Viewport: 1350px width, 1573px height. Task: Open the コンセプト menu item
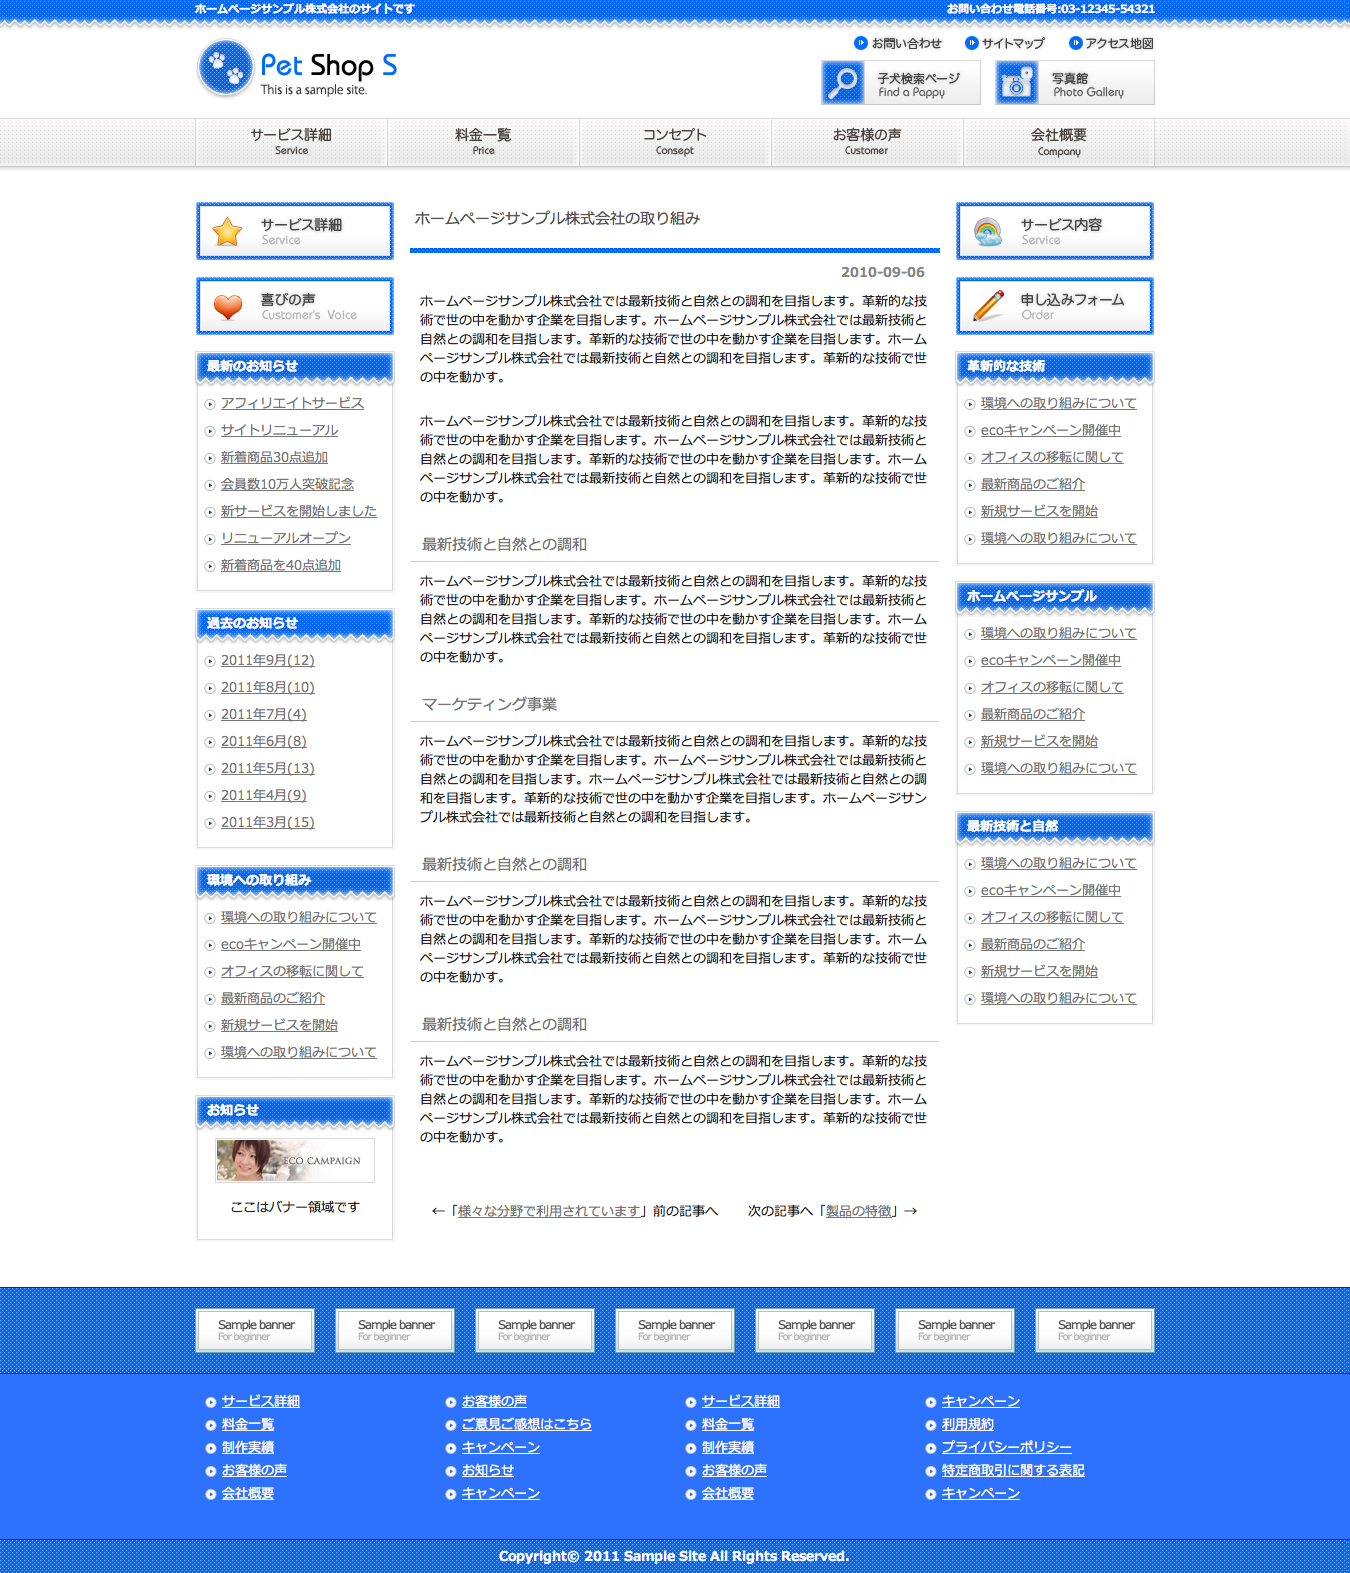coord(675,141)
